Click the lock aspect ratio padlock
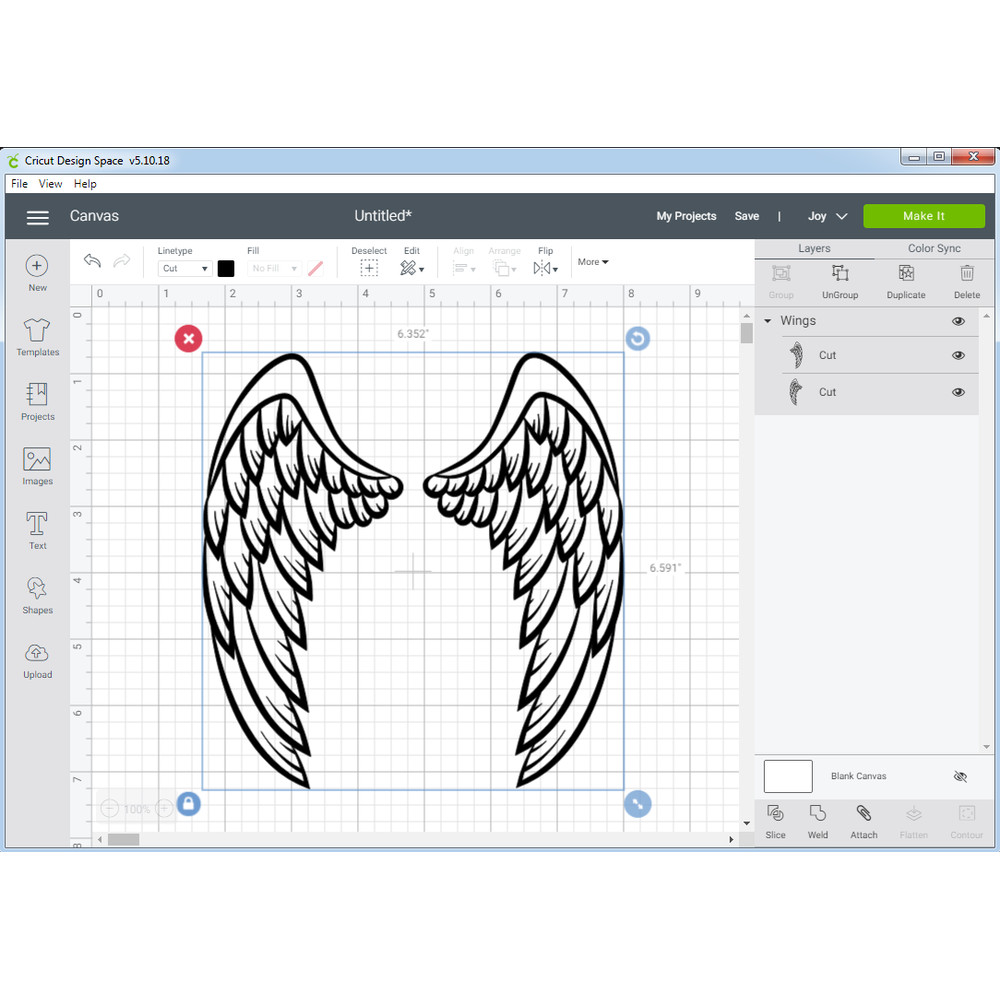Image resolution: width=1000 pixels, height=1000 pixels. (x=188, y=804)
